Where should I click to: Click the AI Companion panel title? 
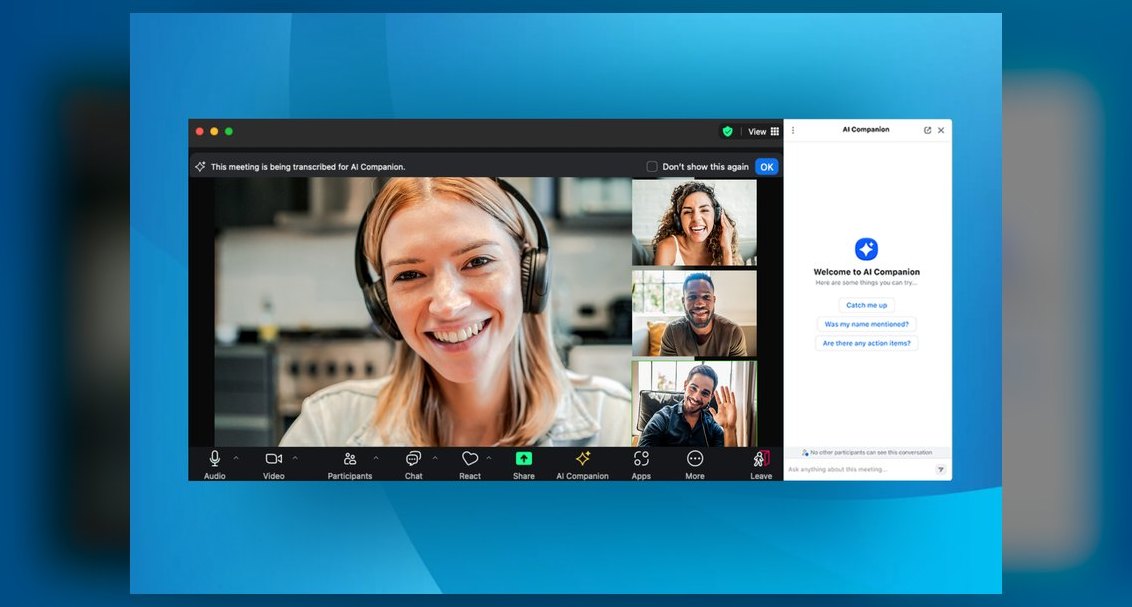tap(866, 130)
